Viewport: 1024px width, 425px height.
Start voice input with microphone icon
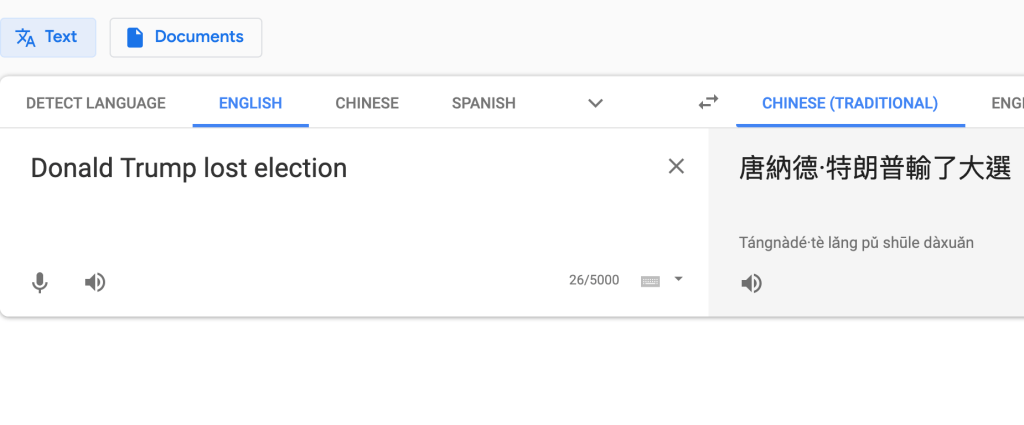coord(40,282)
